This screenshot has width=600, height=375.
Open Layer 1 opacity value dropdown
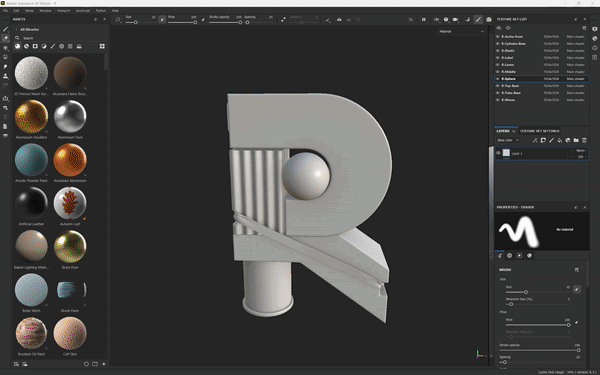(x=582, y=157)
